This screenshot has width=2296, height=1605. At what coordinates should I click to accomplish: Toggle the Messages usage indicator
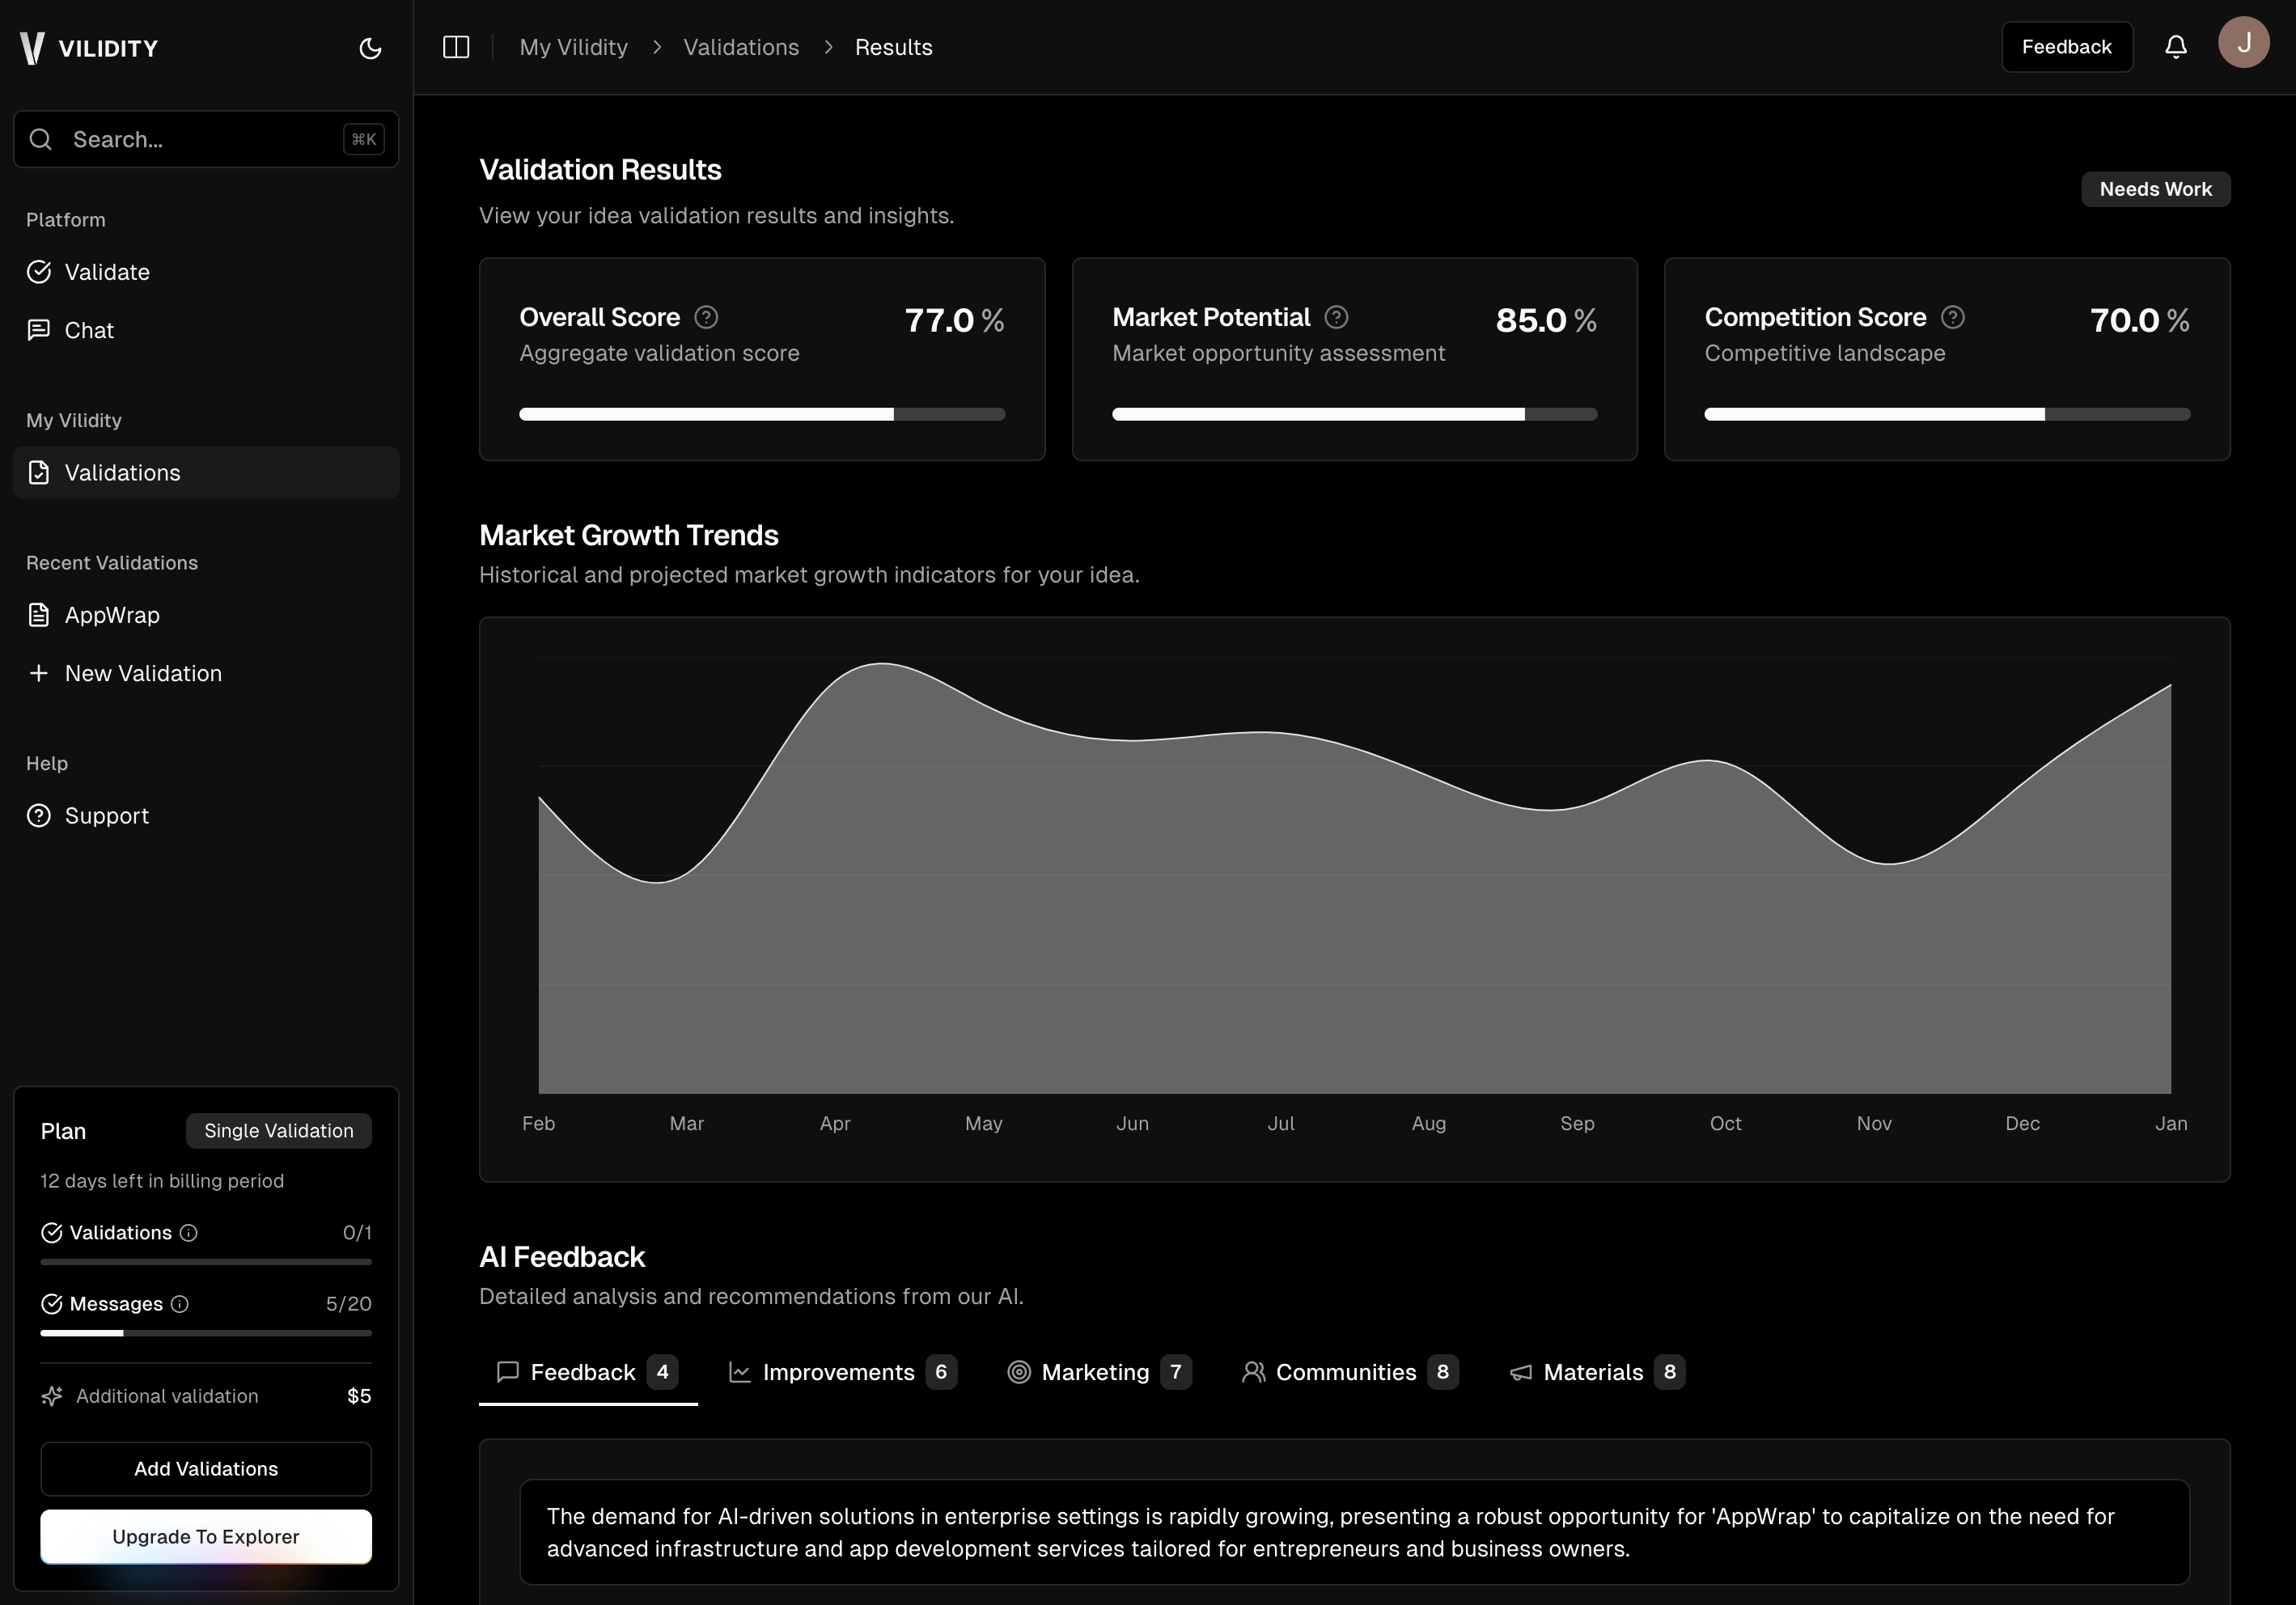tap(180, 1304)
